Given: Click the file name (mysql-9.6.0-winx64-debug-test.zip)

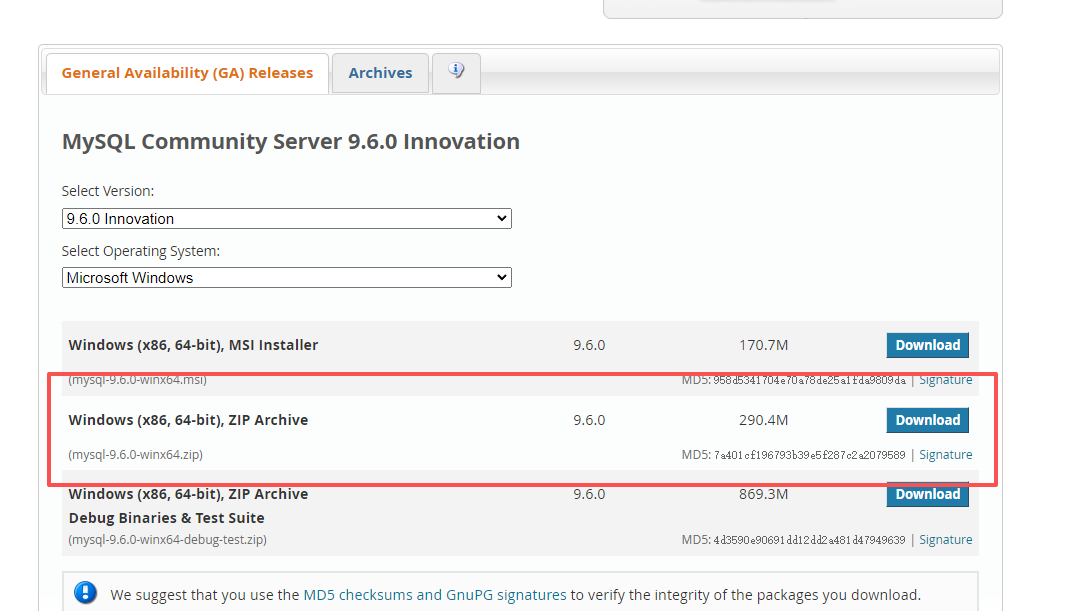Looking at the screenshot, I should click(167, 540).
